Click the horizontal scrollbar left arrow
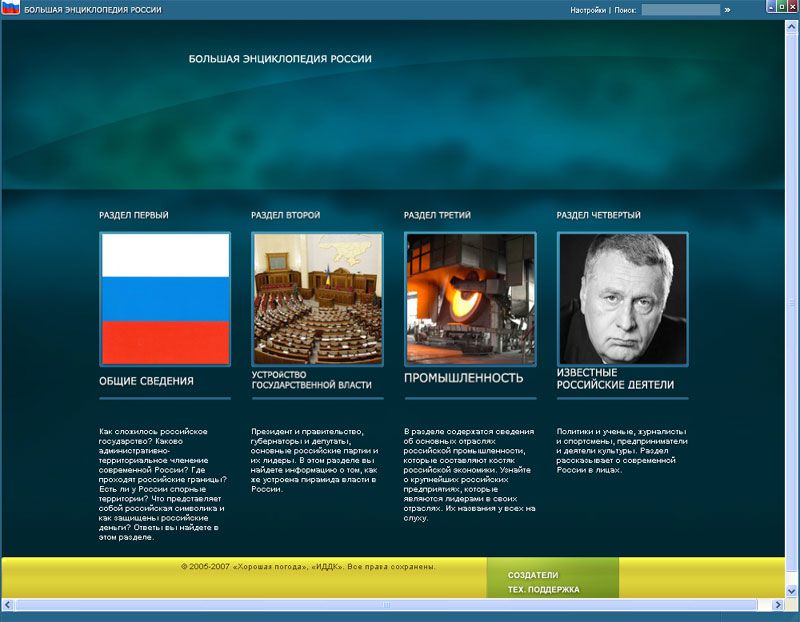This screenshot has height=622, width=800. point(8,605)
